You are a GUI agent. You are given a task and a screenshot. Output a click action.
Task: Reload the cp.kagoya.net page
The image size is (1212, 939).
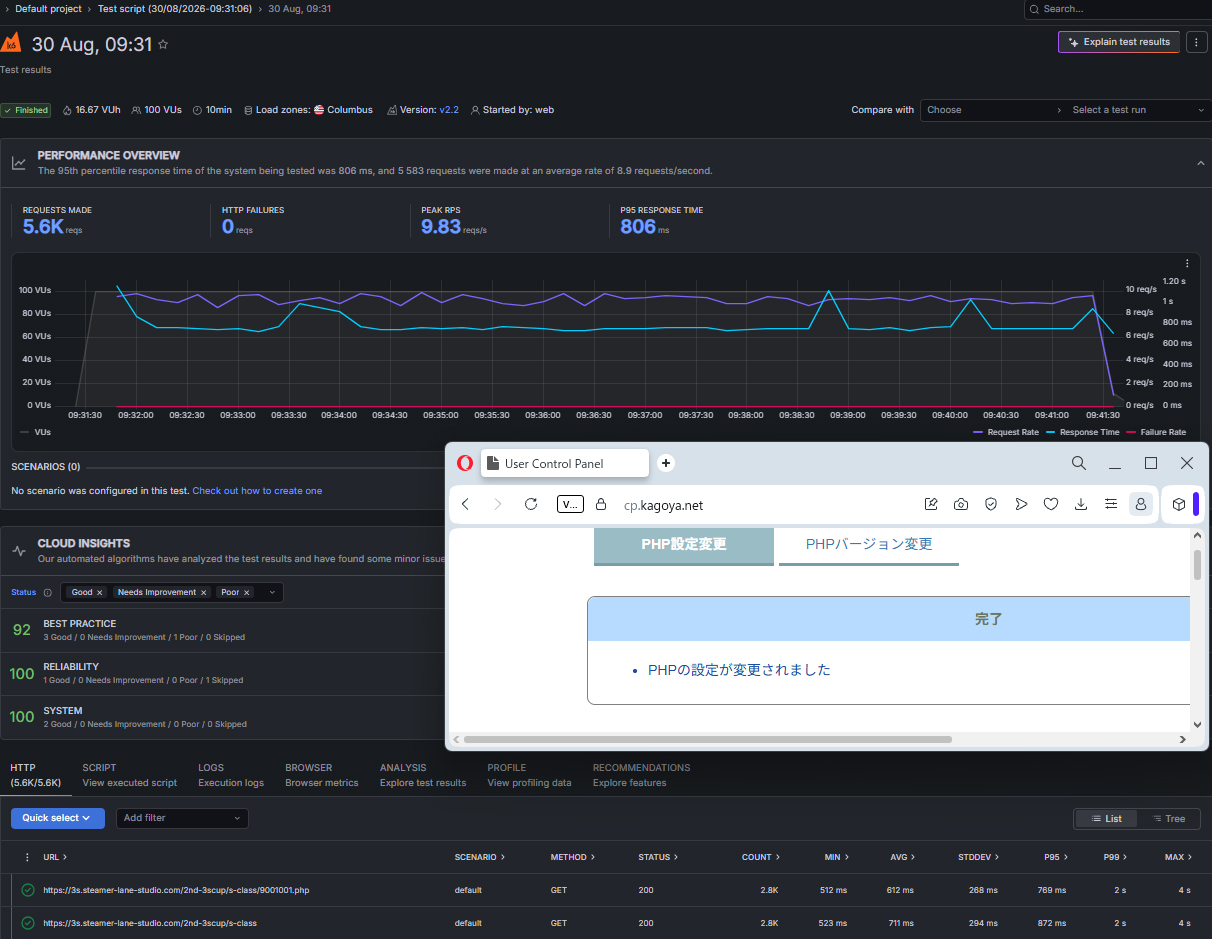[x=531, y=504]
